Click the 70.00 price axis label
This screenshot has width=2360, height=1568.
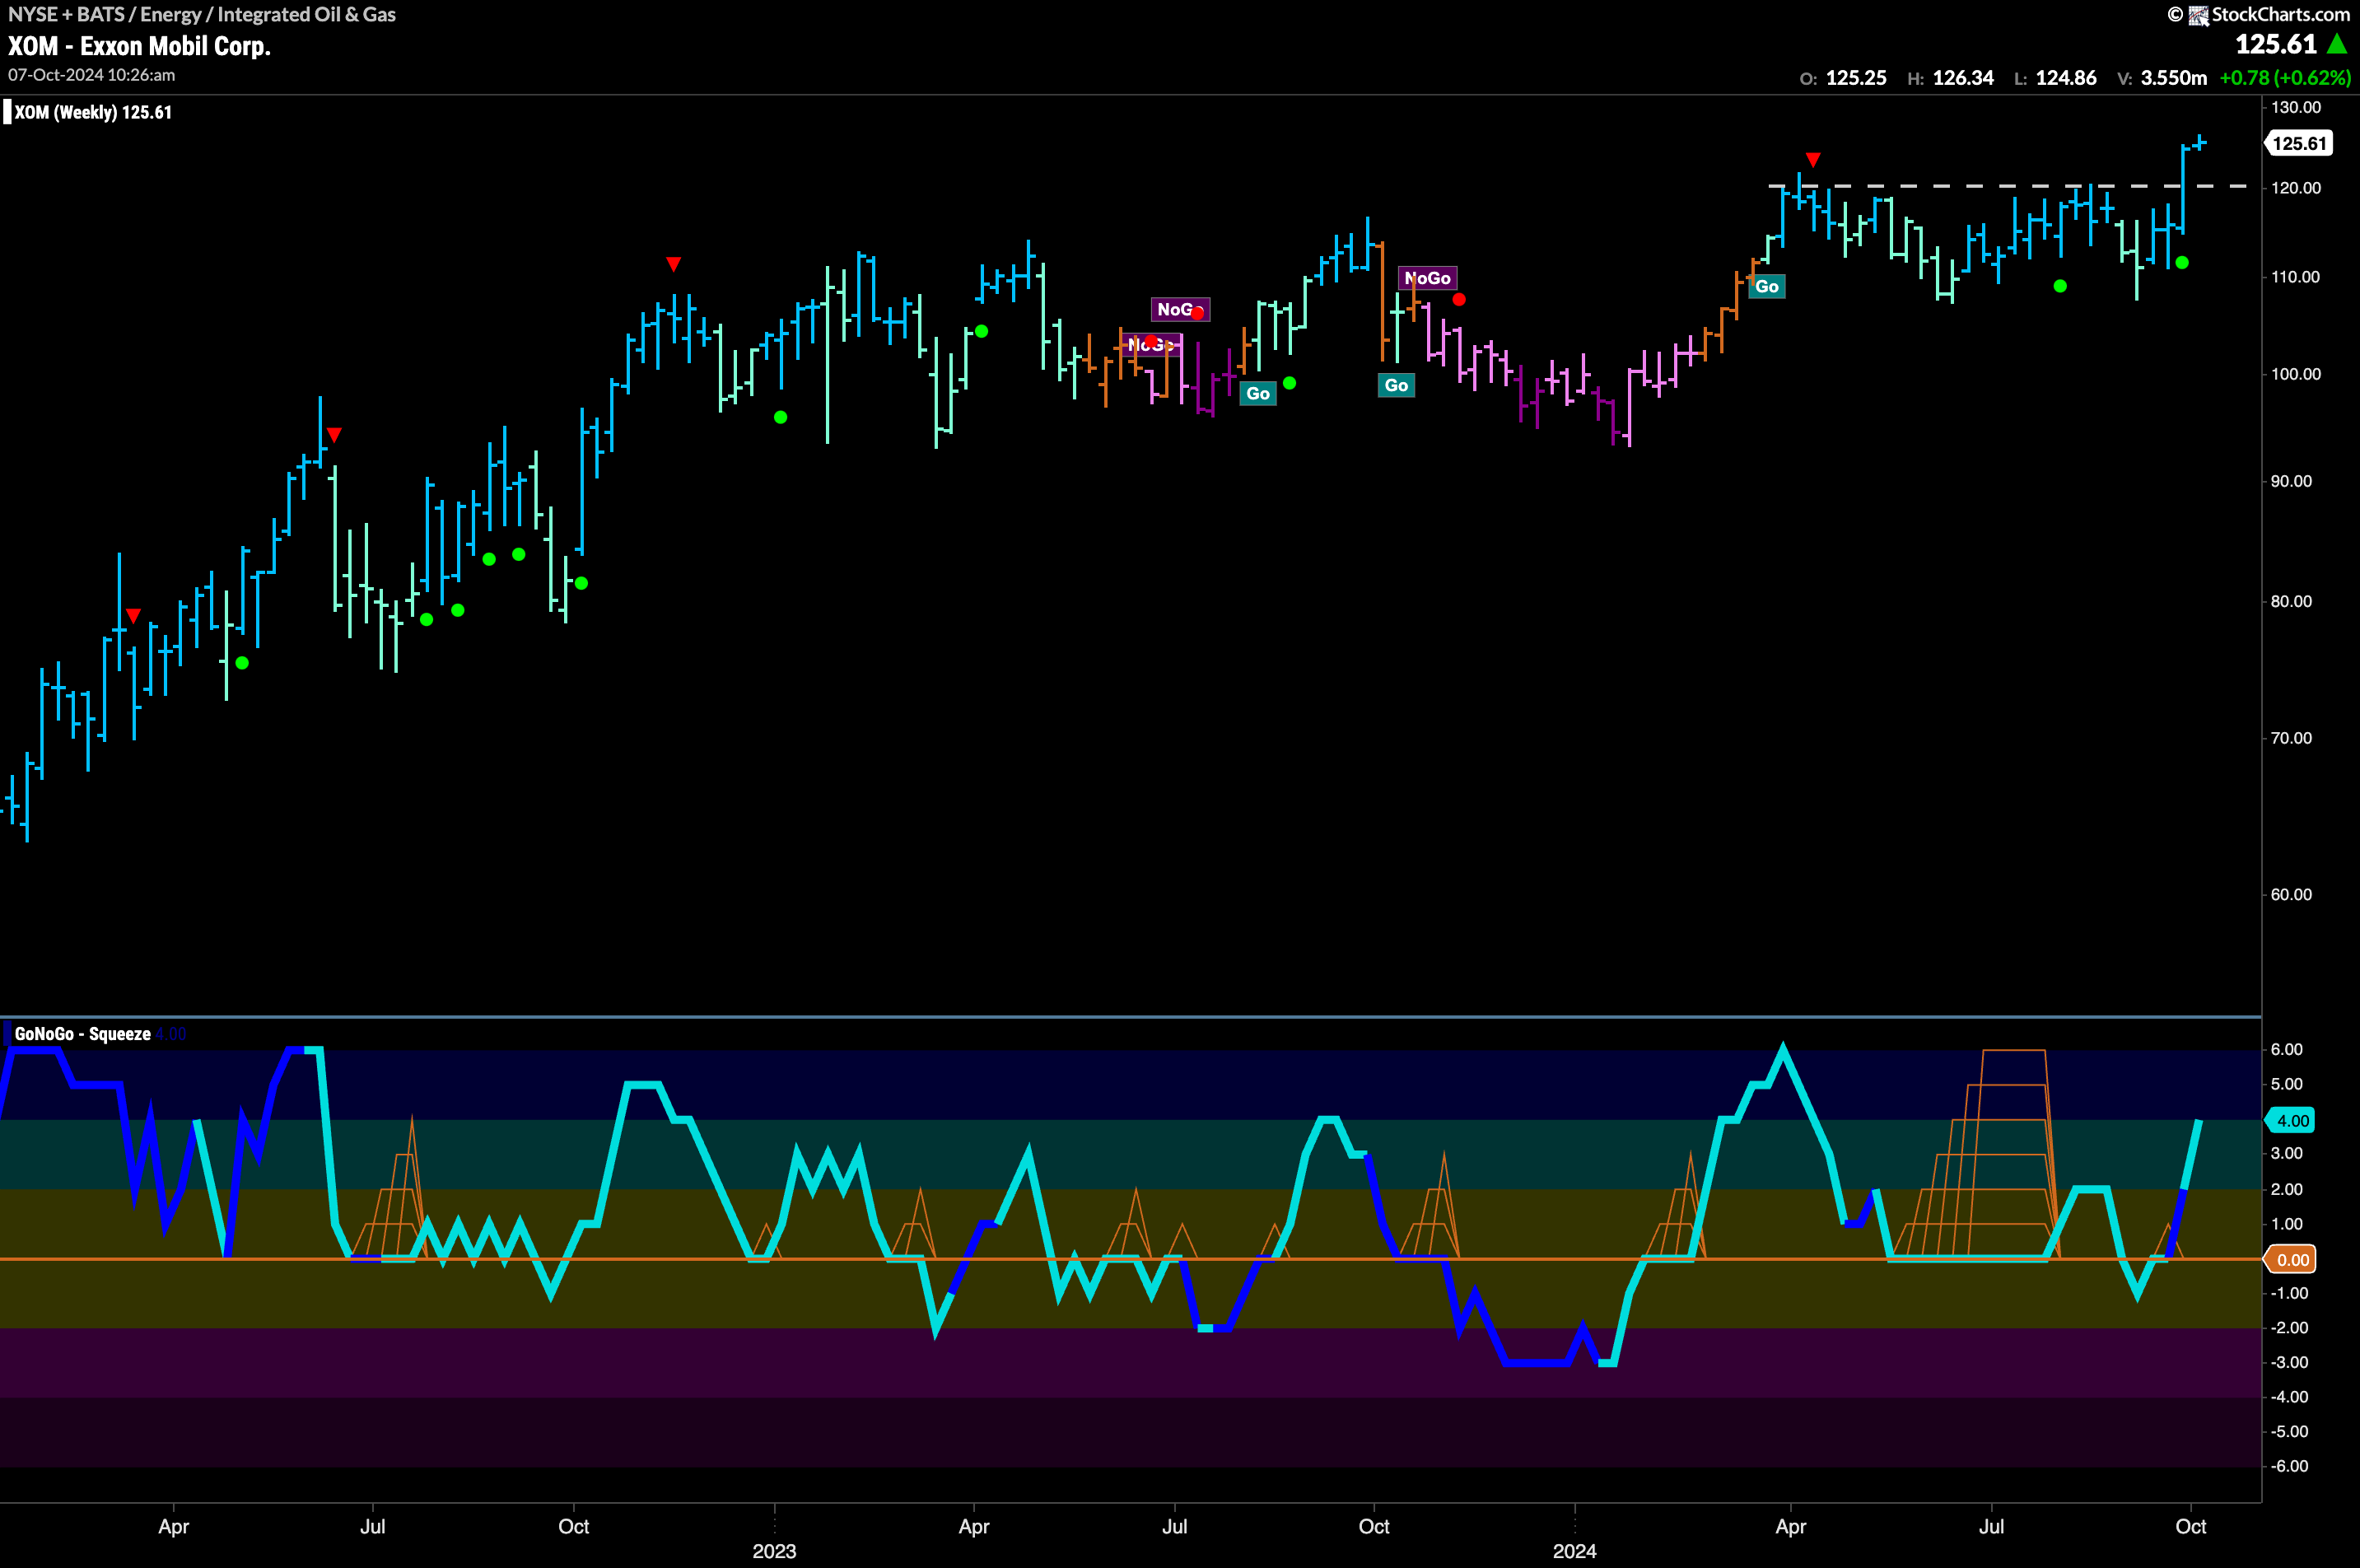2291,738
